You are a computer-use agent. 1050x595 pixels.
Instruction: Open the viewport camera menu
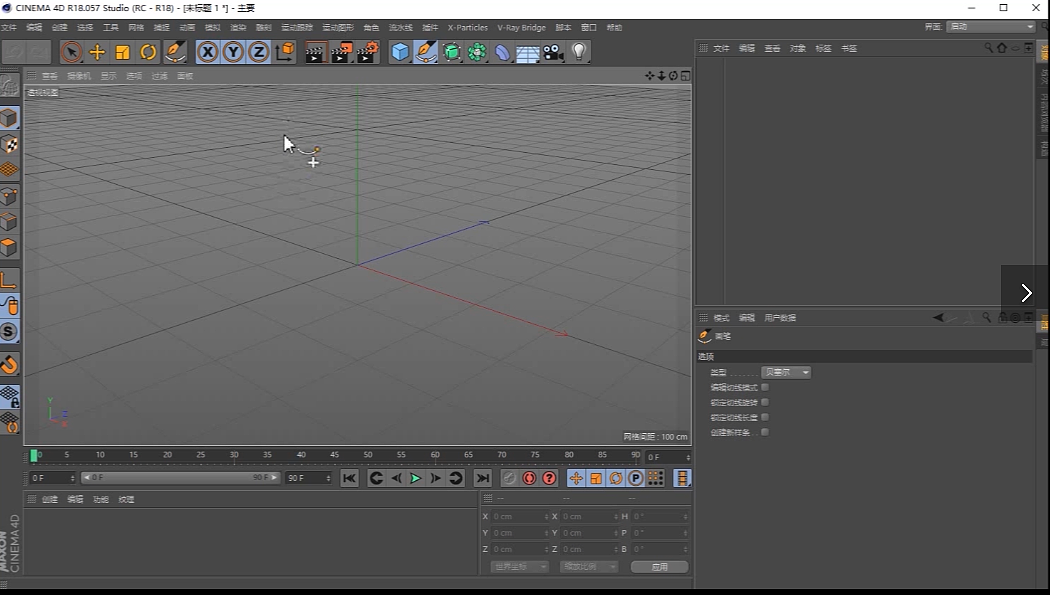[78, 76]
